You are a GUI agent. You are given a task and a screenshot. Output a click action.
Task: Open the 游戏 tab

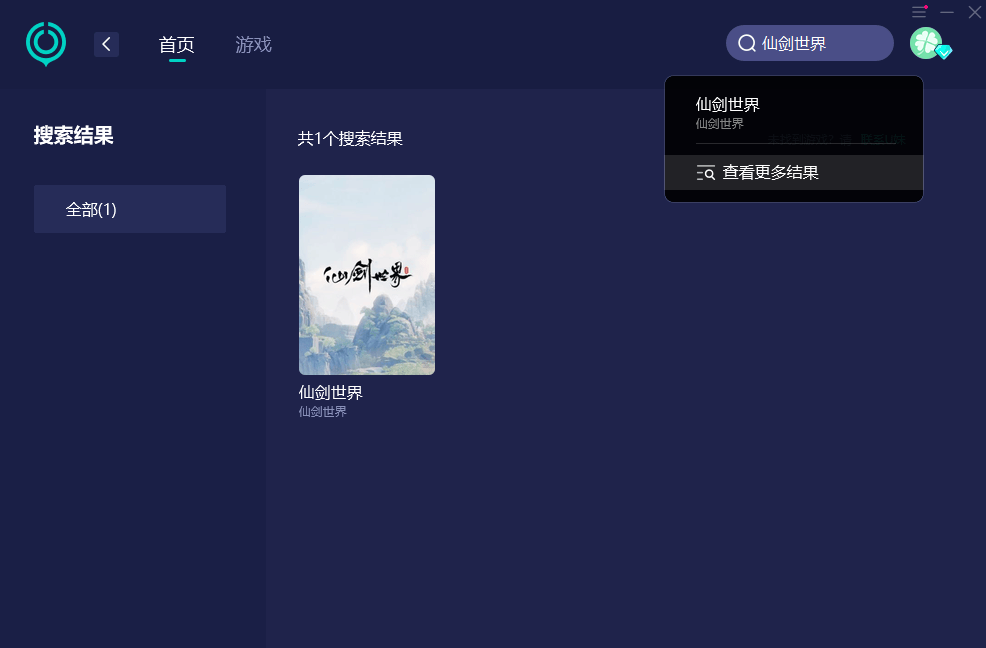[253, 44]
